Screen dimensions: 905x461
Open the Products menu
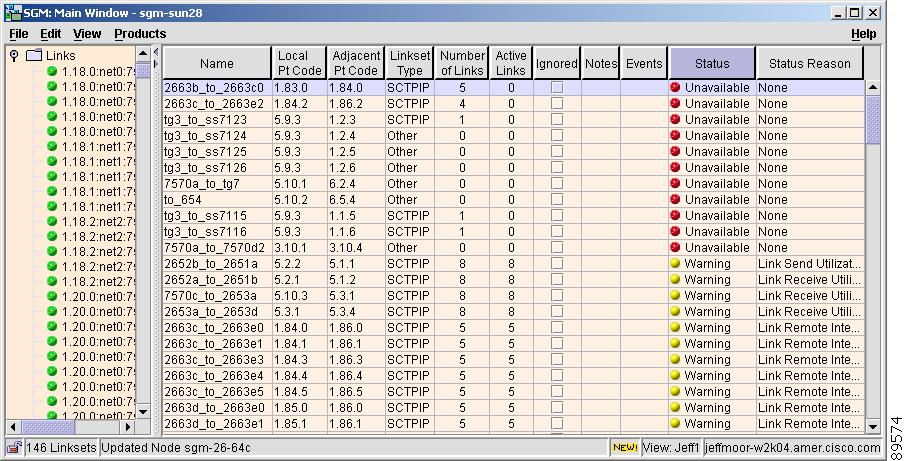tap(139, 34)
